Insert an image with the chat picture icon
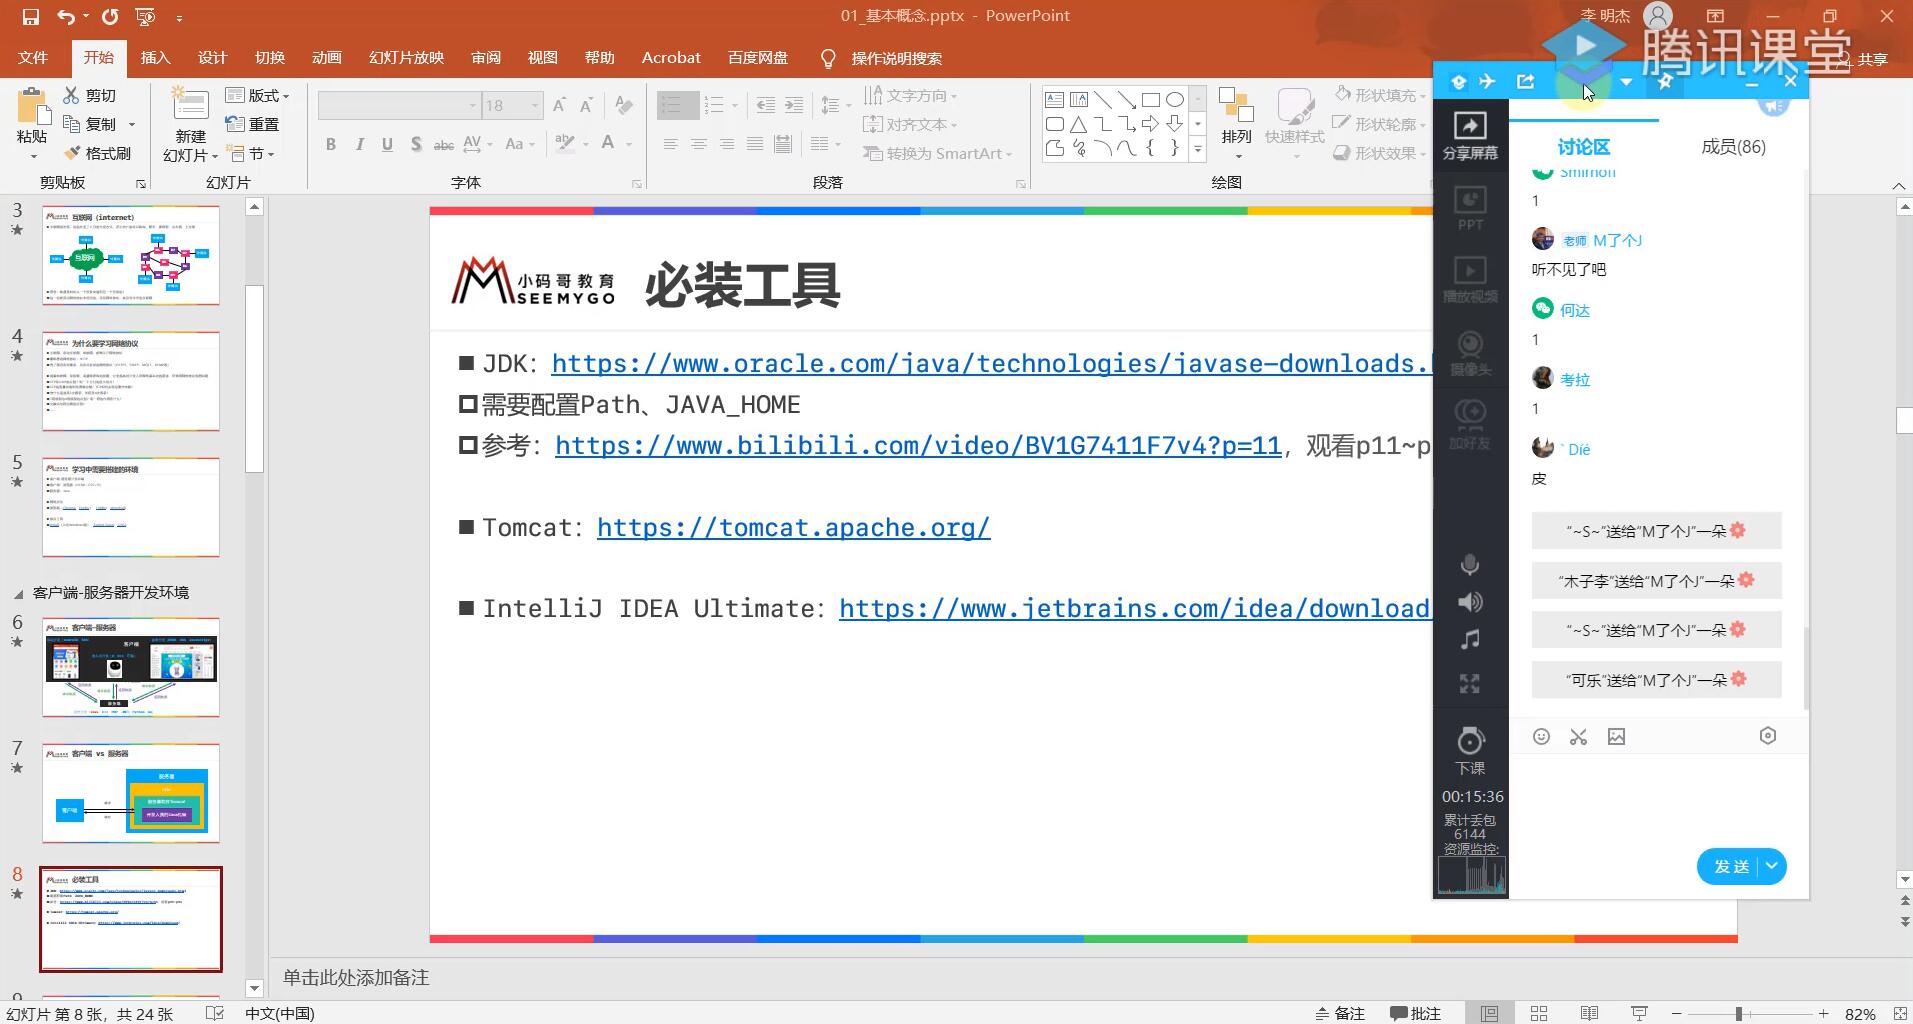 click(x=1617, y=737)
